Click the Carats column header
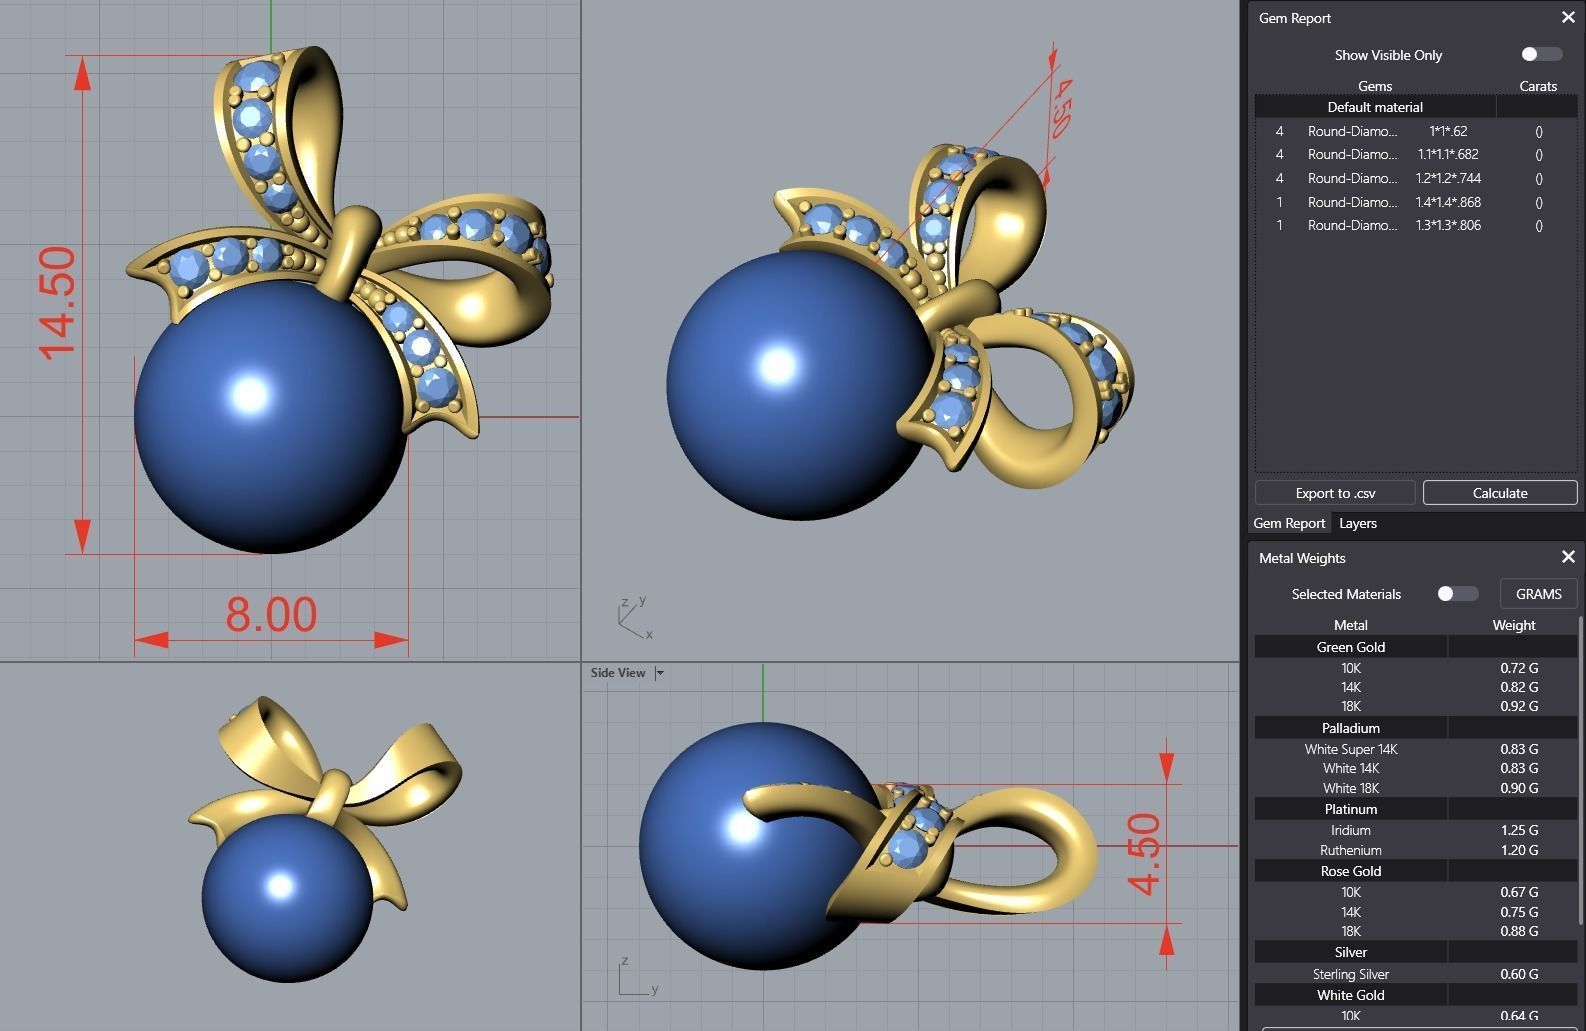 pyautogui.click(x=1538, y=86)
